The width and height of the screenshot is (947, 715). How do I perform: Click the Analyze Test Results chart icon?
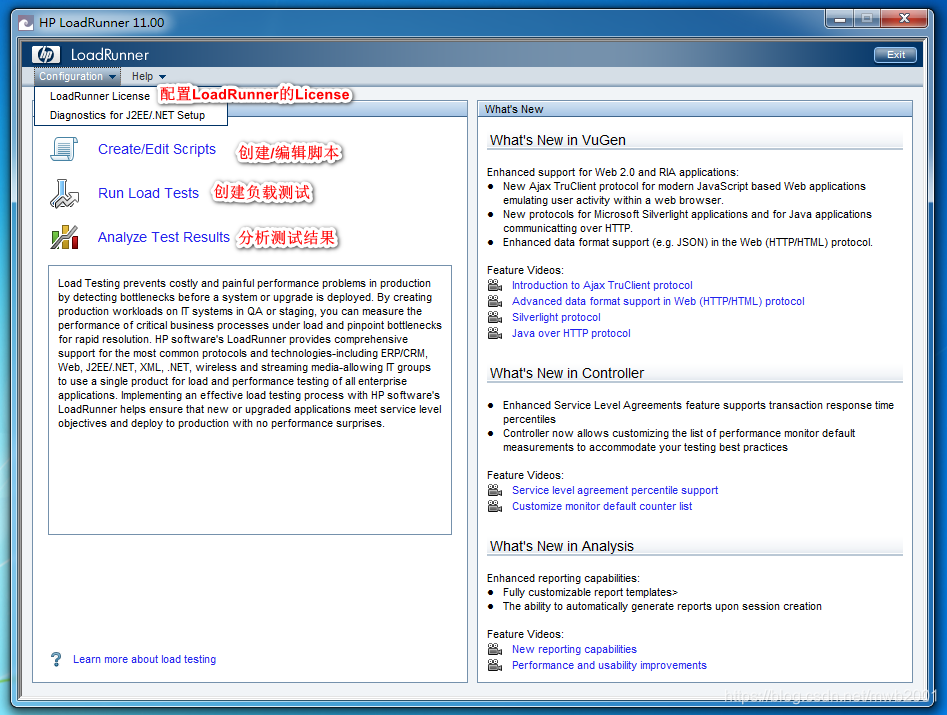pos(65,237)
